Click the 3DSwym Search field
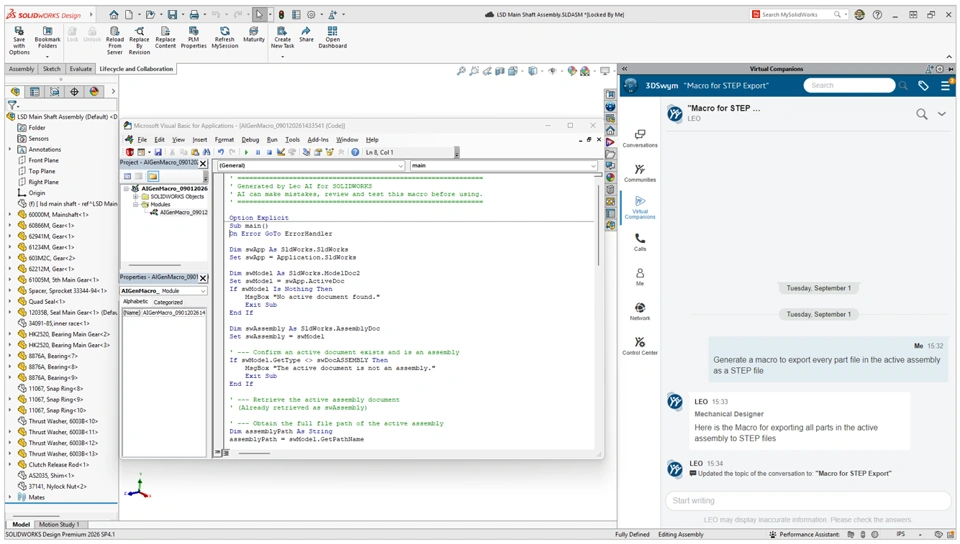The width and height of the screenshot is (960, 544). (x=849, y=86)
